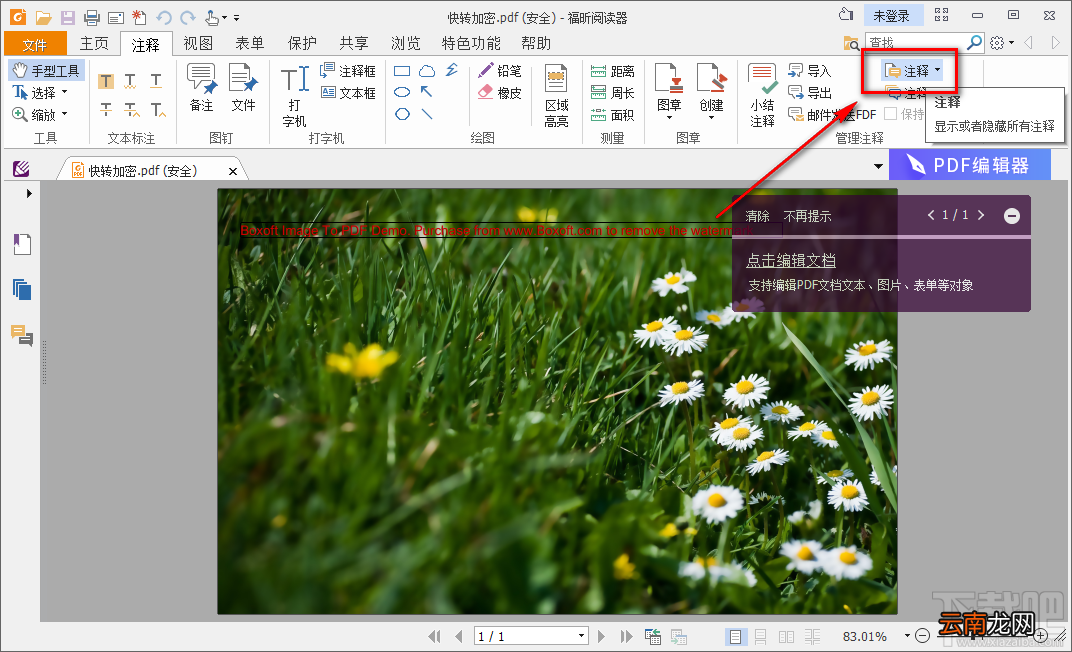Pick the Pencil (铅笔) tool

500,70
